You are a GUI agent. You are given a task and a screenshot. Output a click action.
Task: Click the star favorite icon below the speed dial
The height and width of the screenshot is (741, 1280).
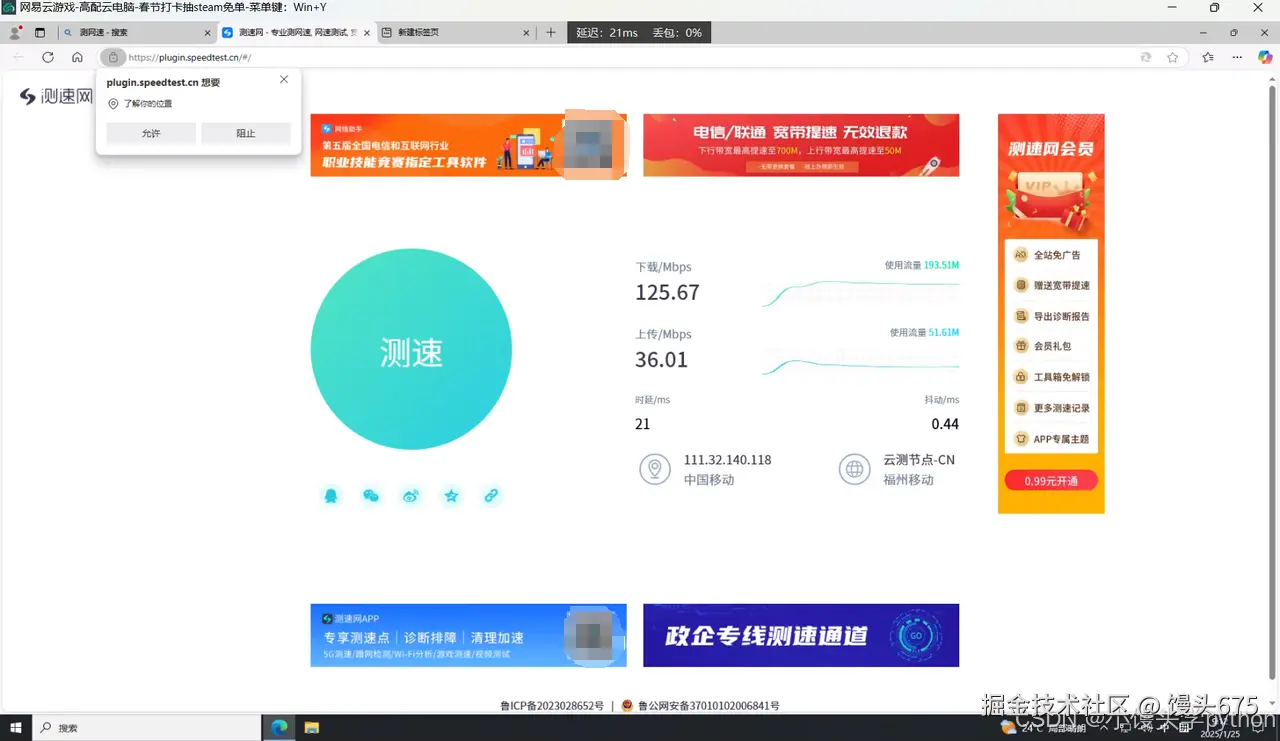[451, 495]
